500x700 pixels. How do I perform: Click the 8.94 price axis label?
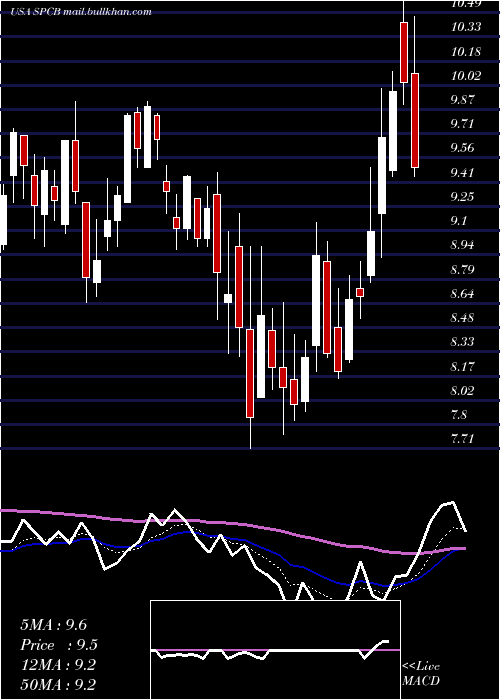[x=462, y=245]
